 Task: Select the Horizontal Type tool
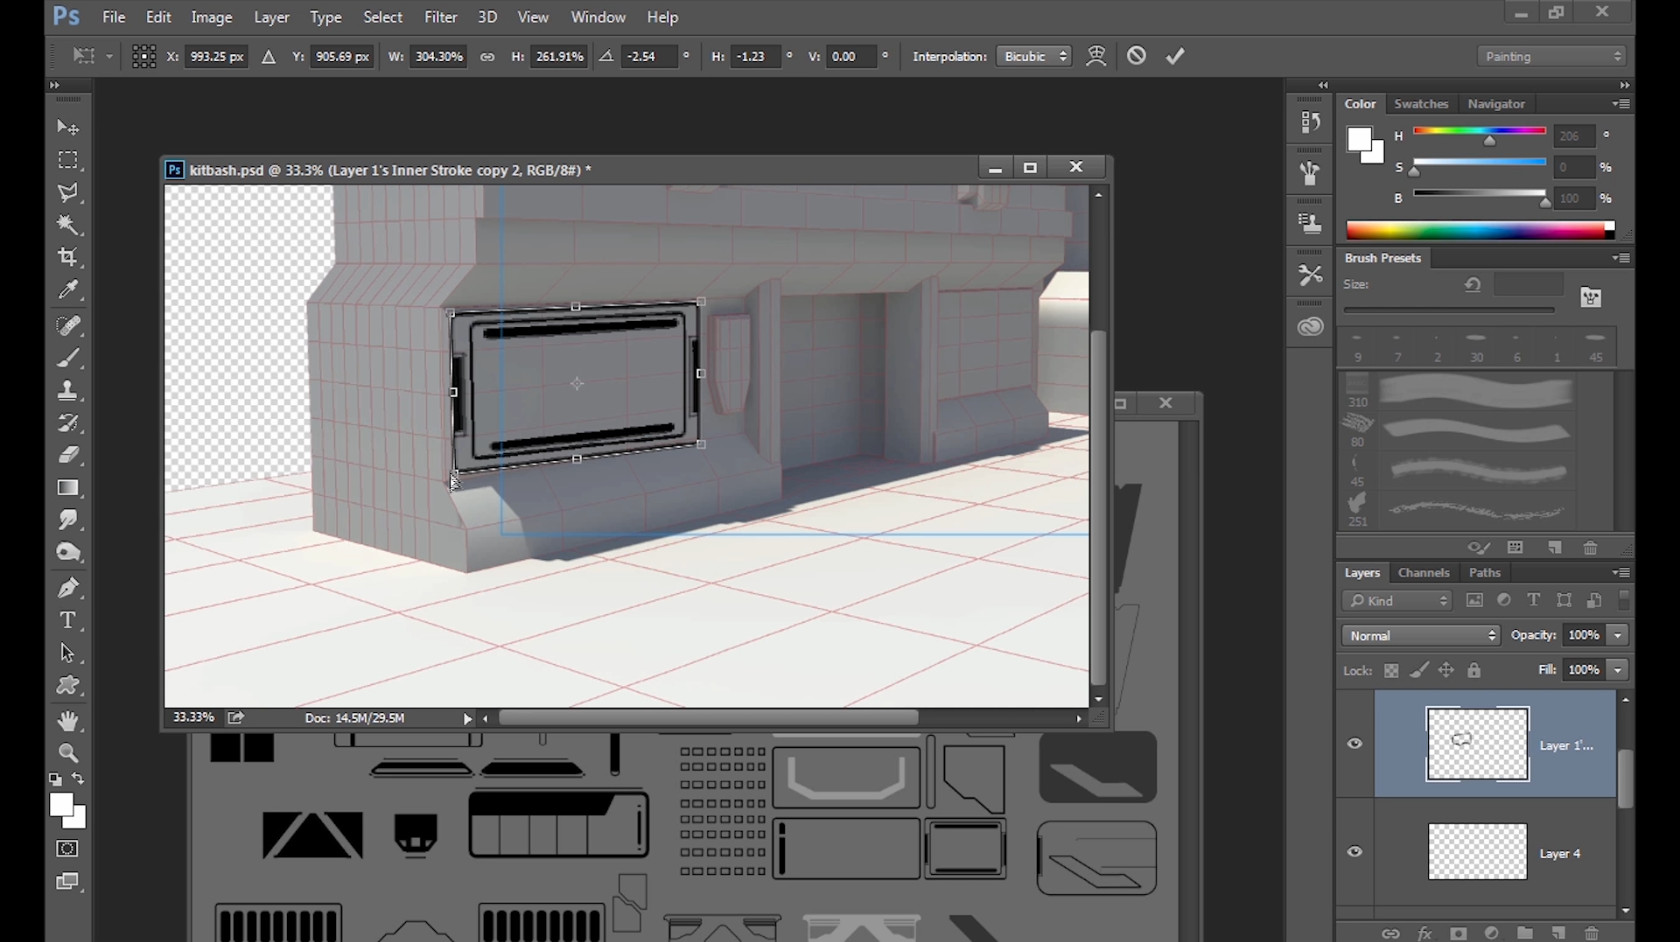tap(68, 620)
